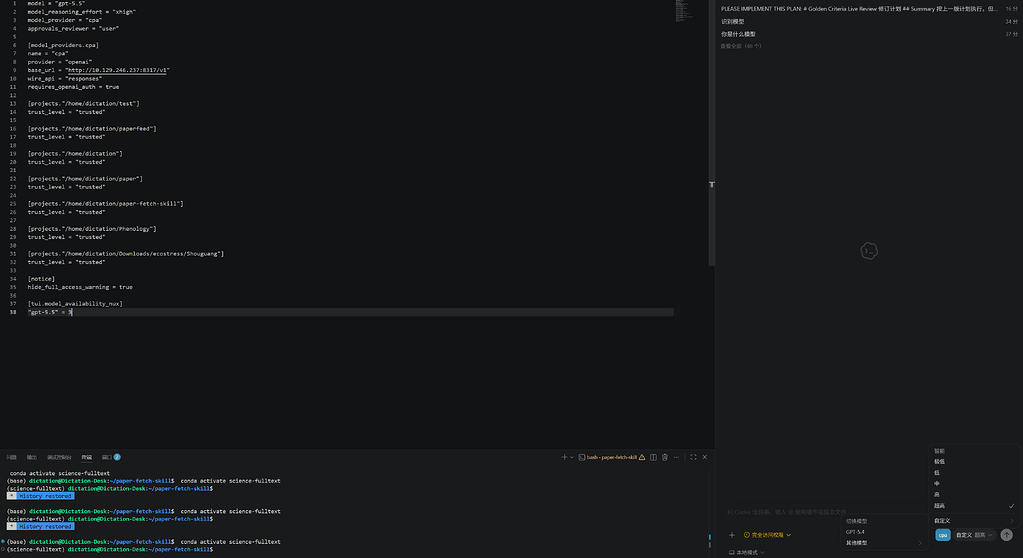Open the 自定义 超高 model selector dropdown
Screen dimensions: 1023x558
click(974, 535)
